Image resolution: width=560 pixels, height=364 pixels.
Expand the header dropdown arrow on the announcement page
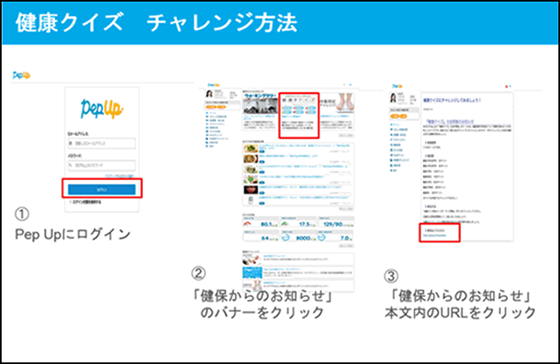point(510,86)
